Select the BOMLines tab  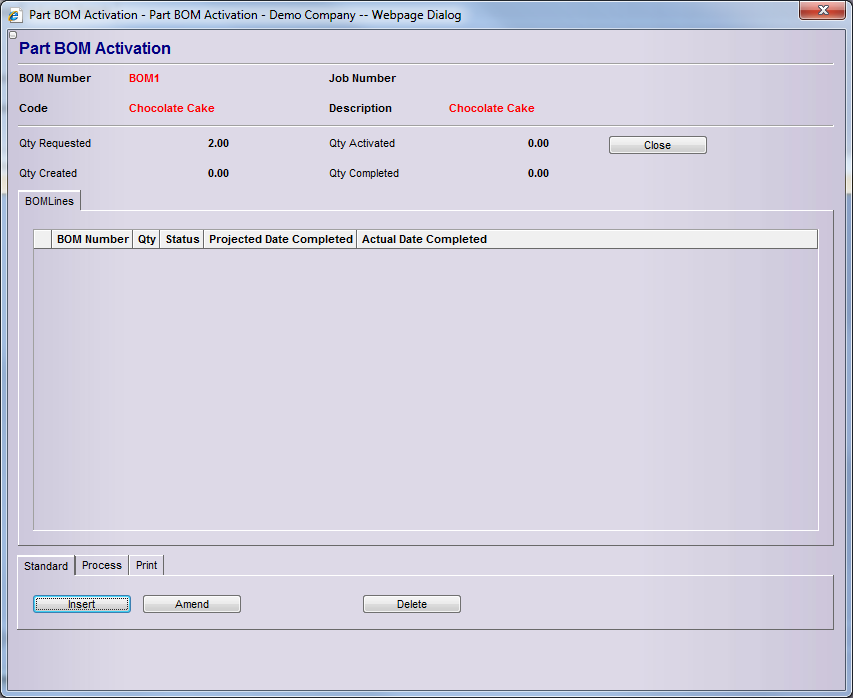pos(50,201)
